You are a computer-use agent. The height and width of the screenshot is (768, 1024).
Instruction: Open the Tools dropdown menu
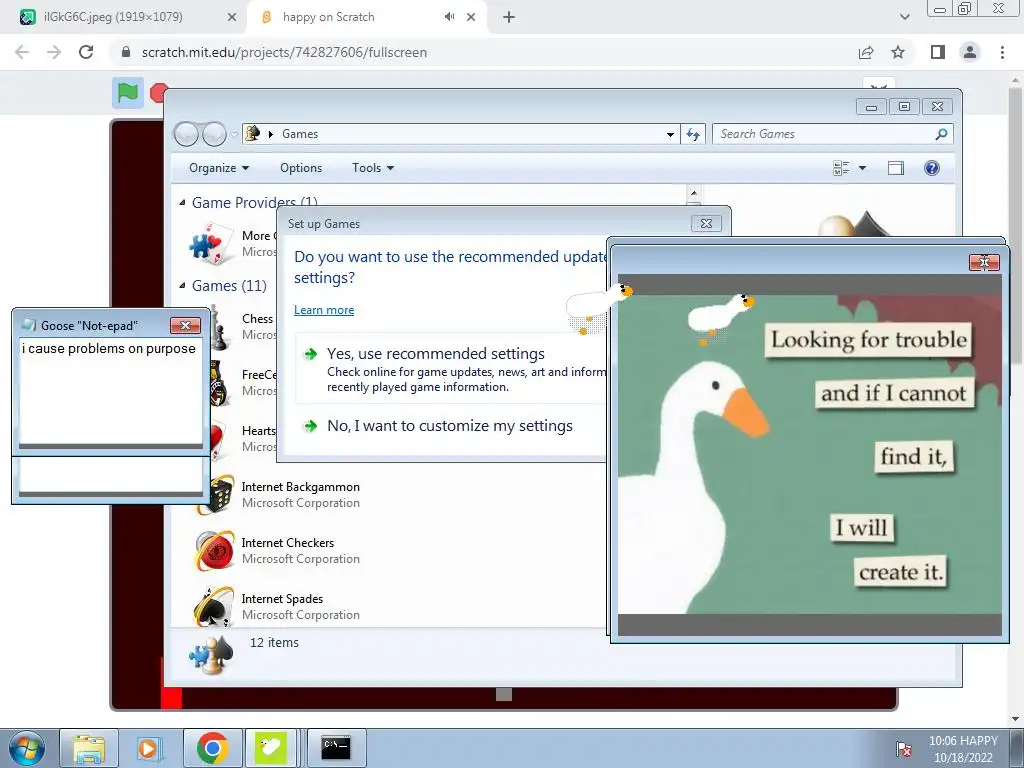(373, 168)
